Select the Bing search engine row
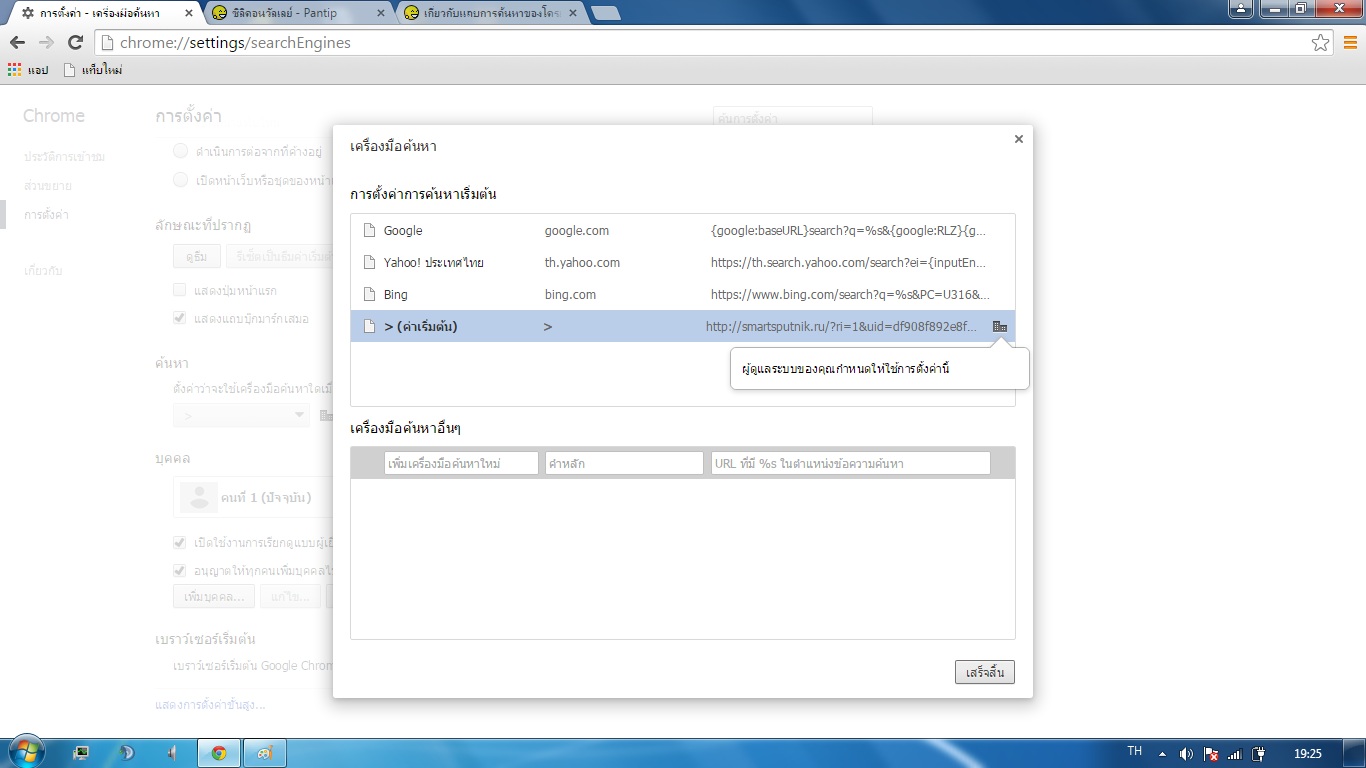The height and width of the screenshot is (768, 1366). (683, 294)
